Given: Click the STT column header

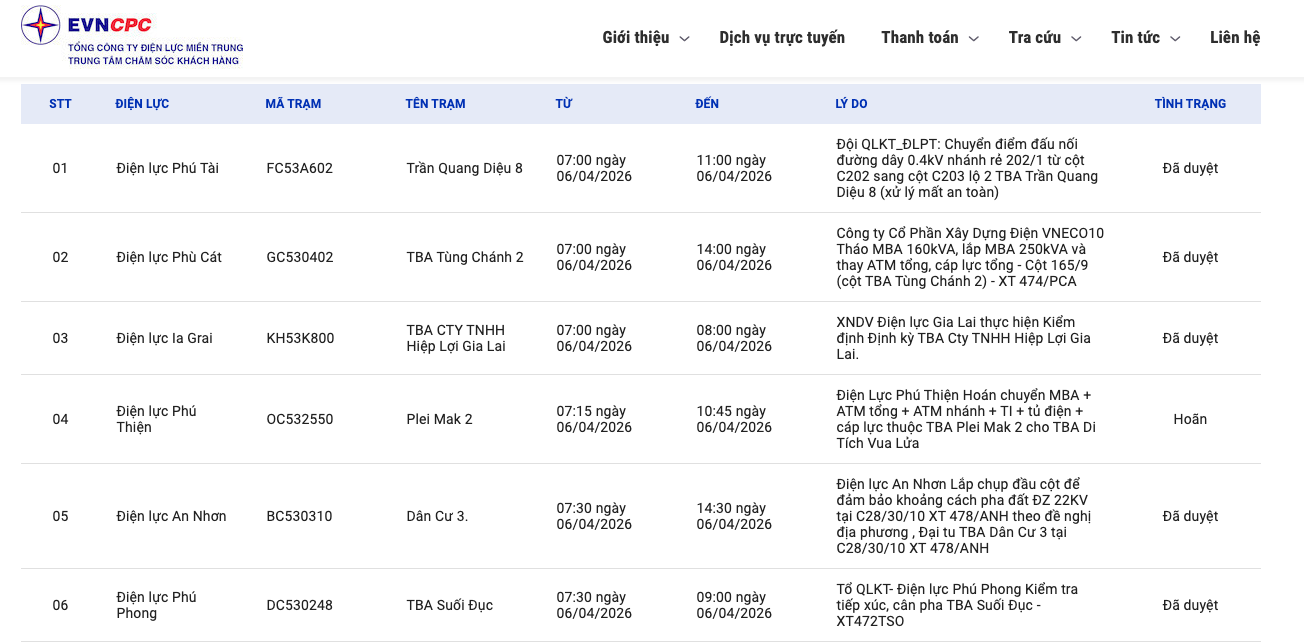Looking at the screenshot, I should 60,104.
